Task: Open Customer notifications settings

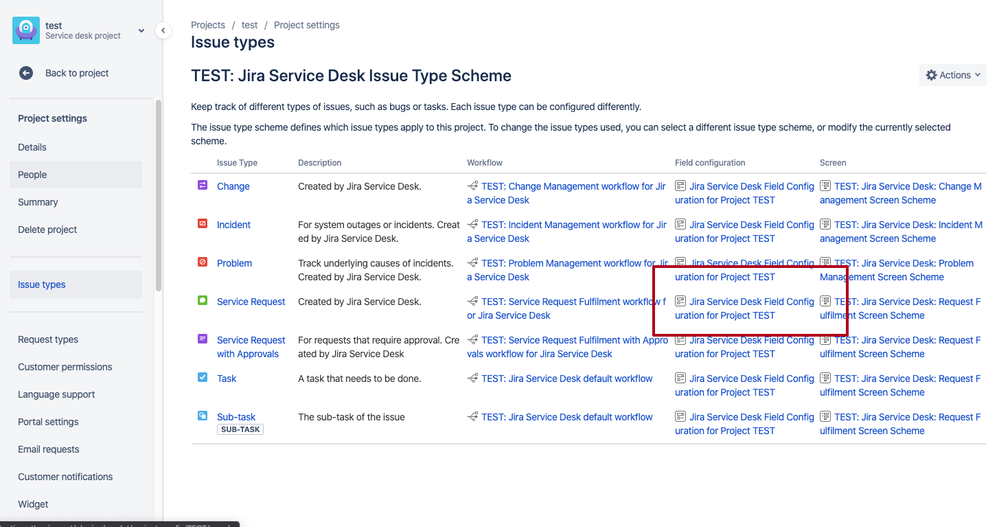Action: tap(65, 477)
